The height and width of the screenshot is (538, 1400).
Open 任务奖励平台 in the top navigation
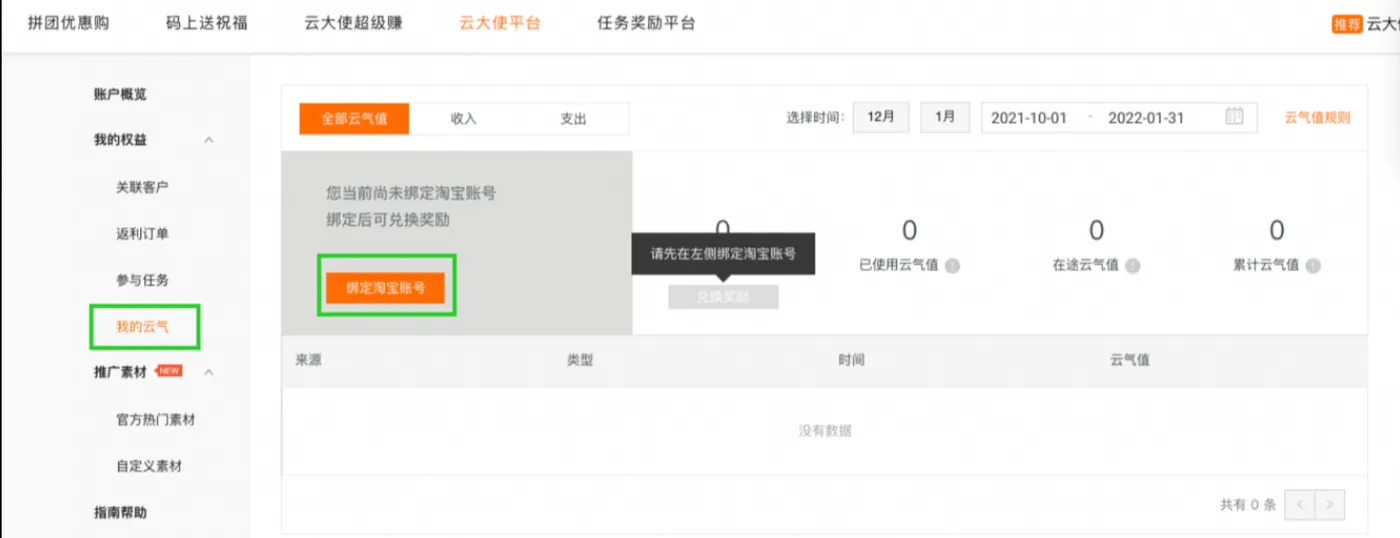[x=646, y=23]
